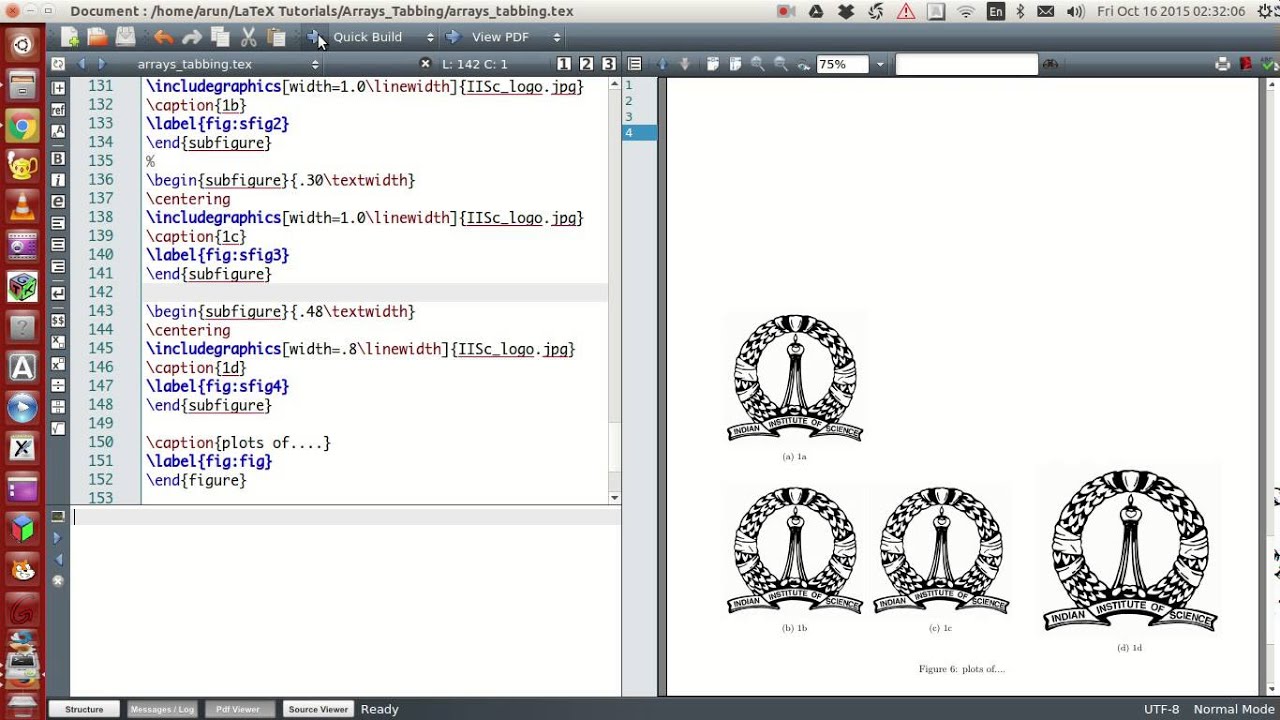
Task: Select page 2 in the PDF page list
Action: point(639,101)
